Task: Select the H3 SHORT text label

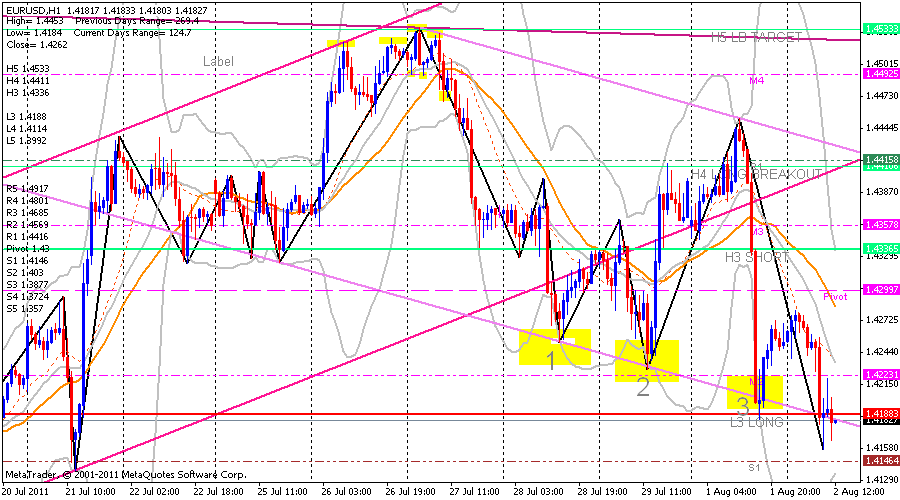Action: (757, 257)
